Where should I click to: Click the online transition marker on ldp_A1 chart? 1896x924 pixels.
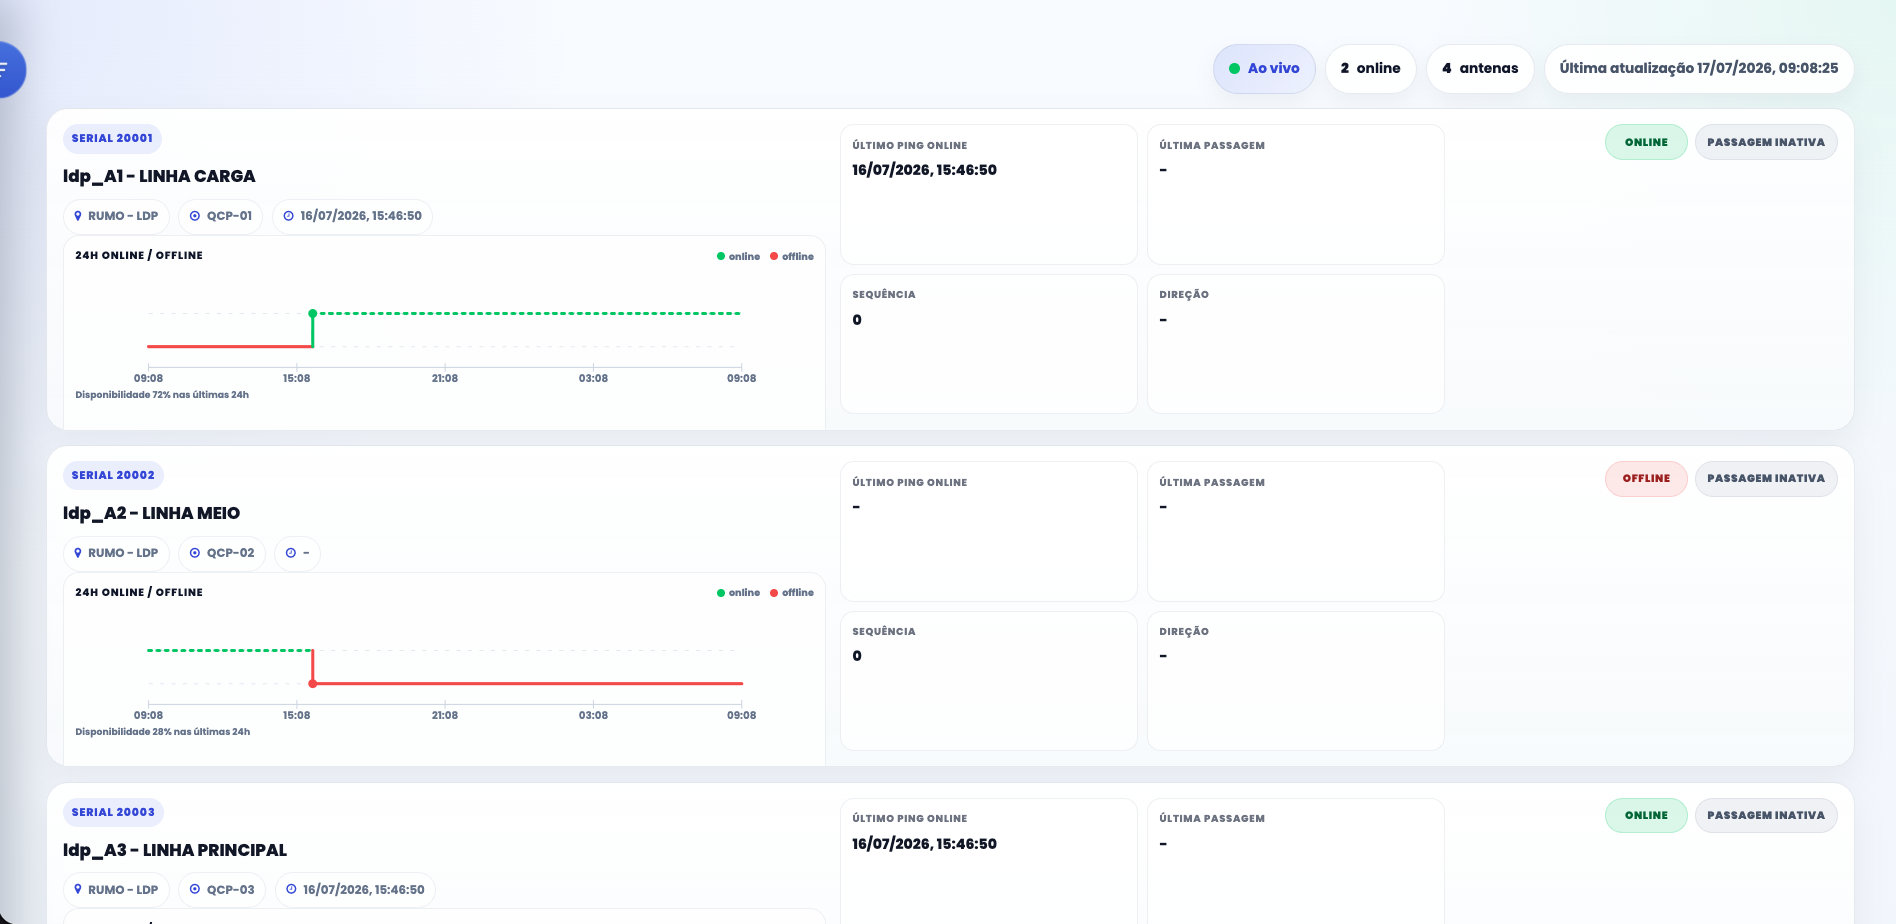pyautogui.click(x=313, y=314)
